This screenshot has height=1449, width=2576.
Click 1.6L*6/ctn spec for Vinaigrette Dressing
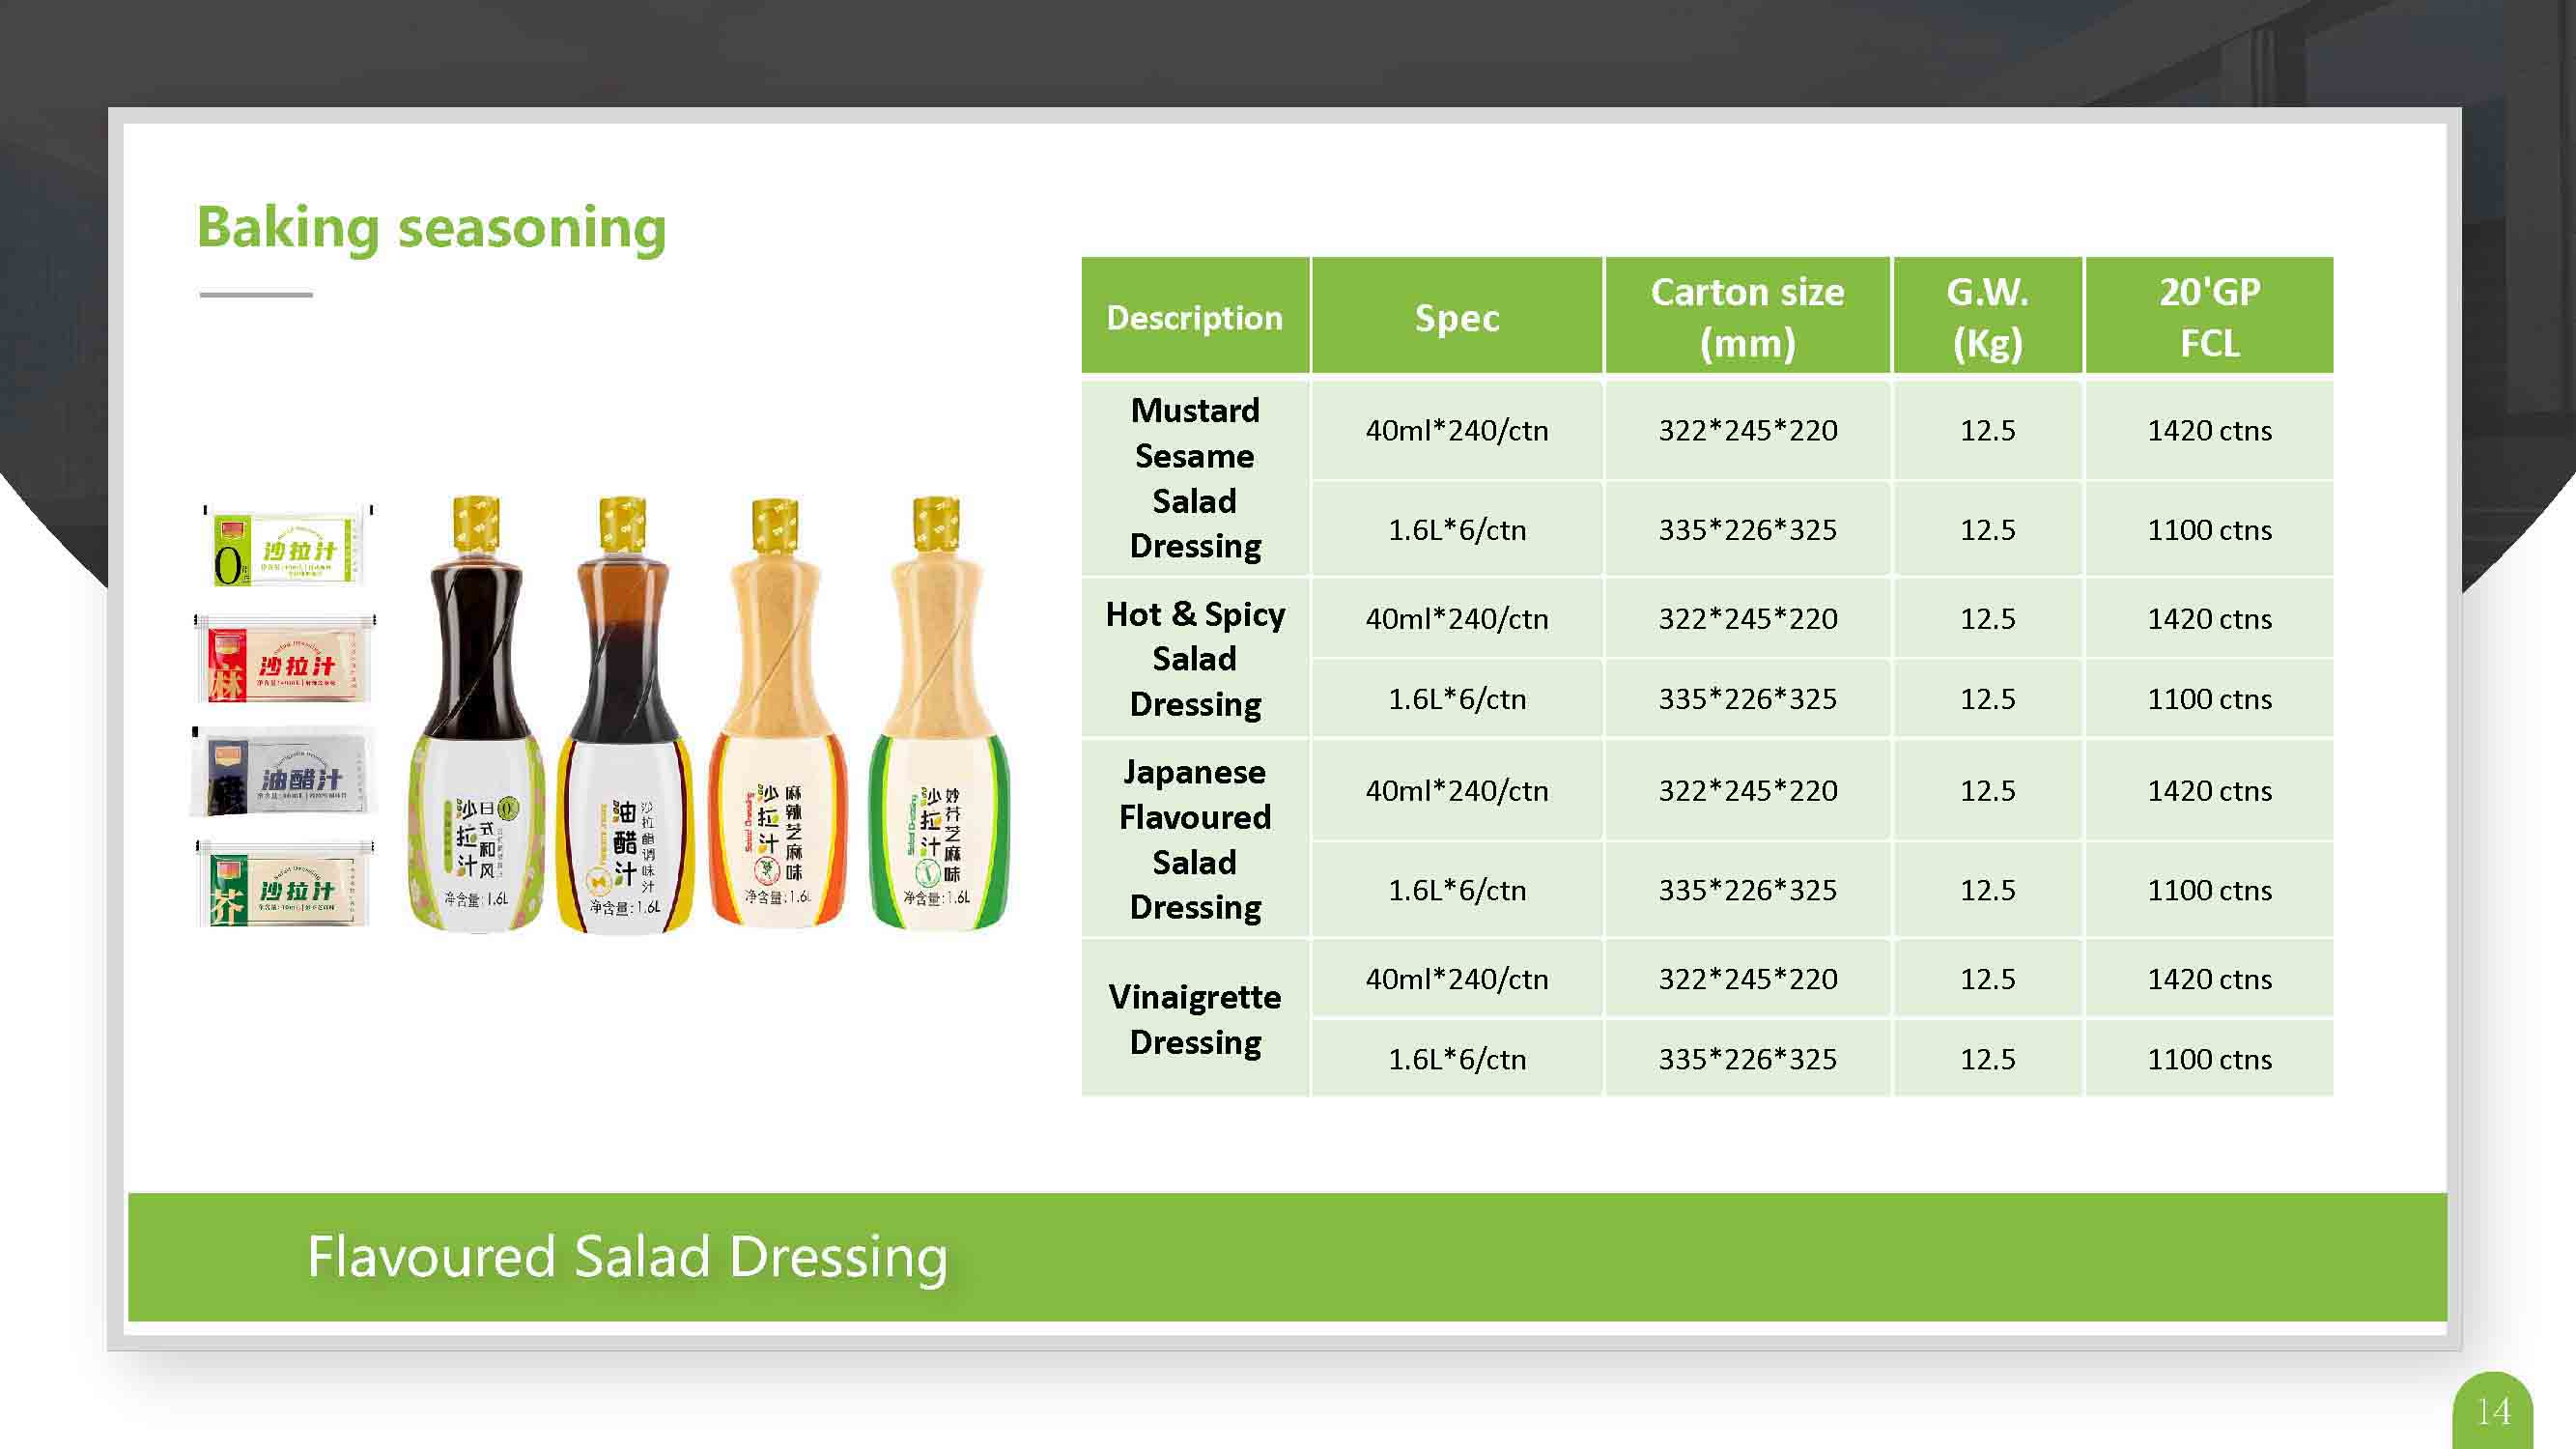click(1457, 1058)
